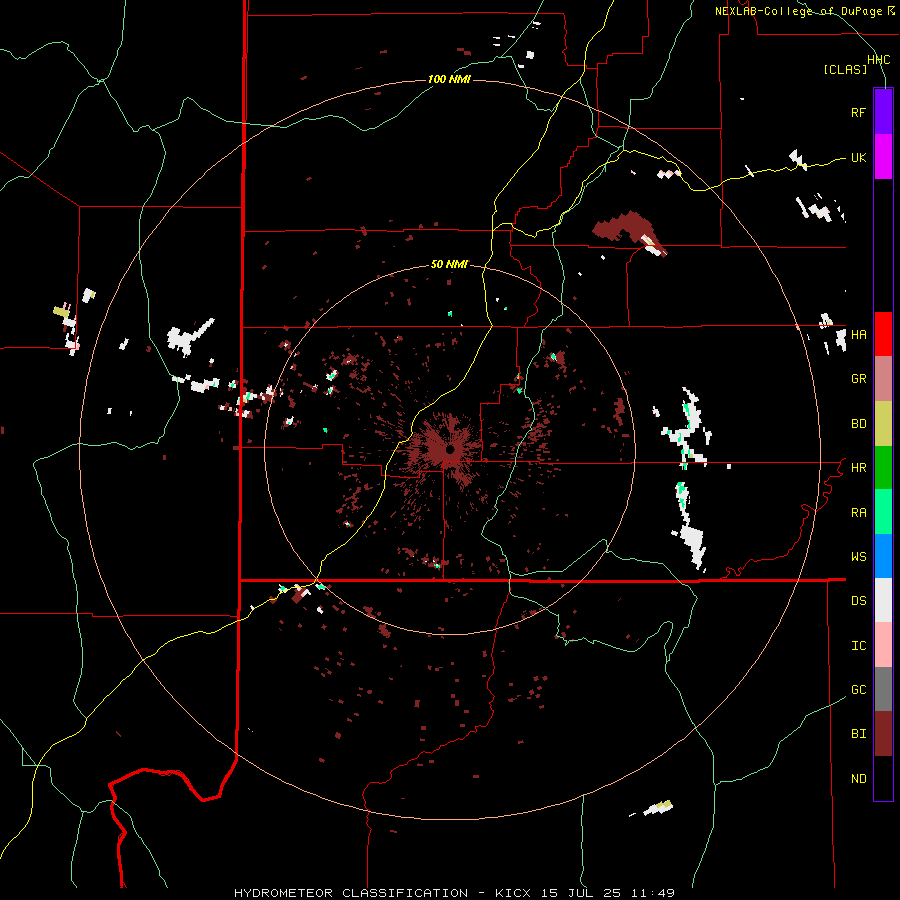Click the purple RF legend color swatch
The image size is (900, 900).
[x=883, y=112]
